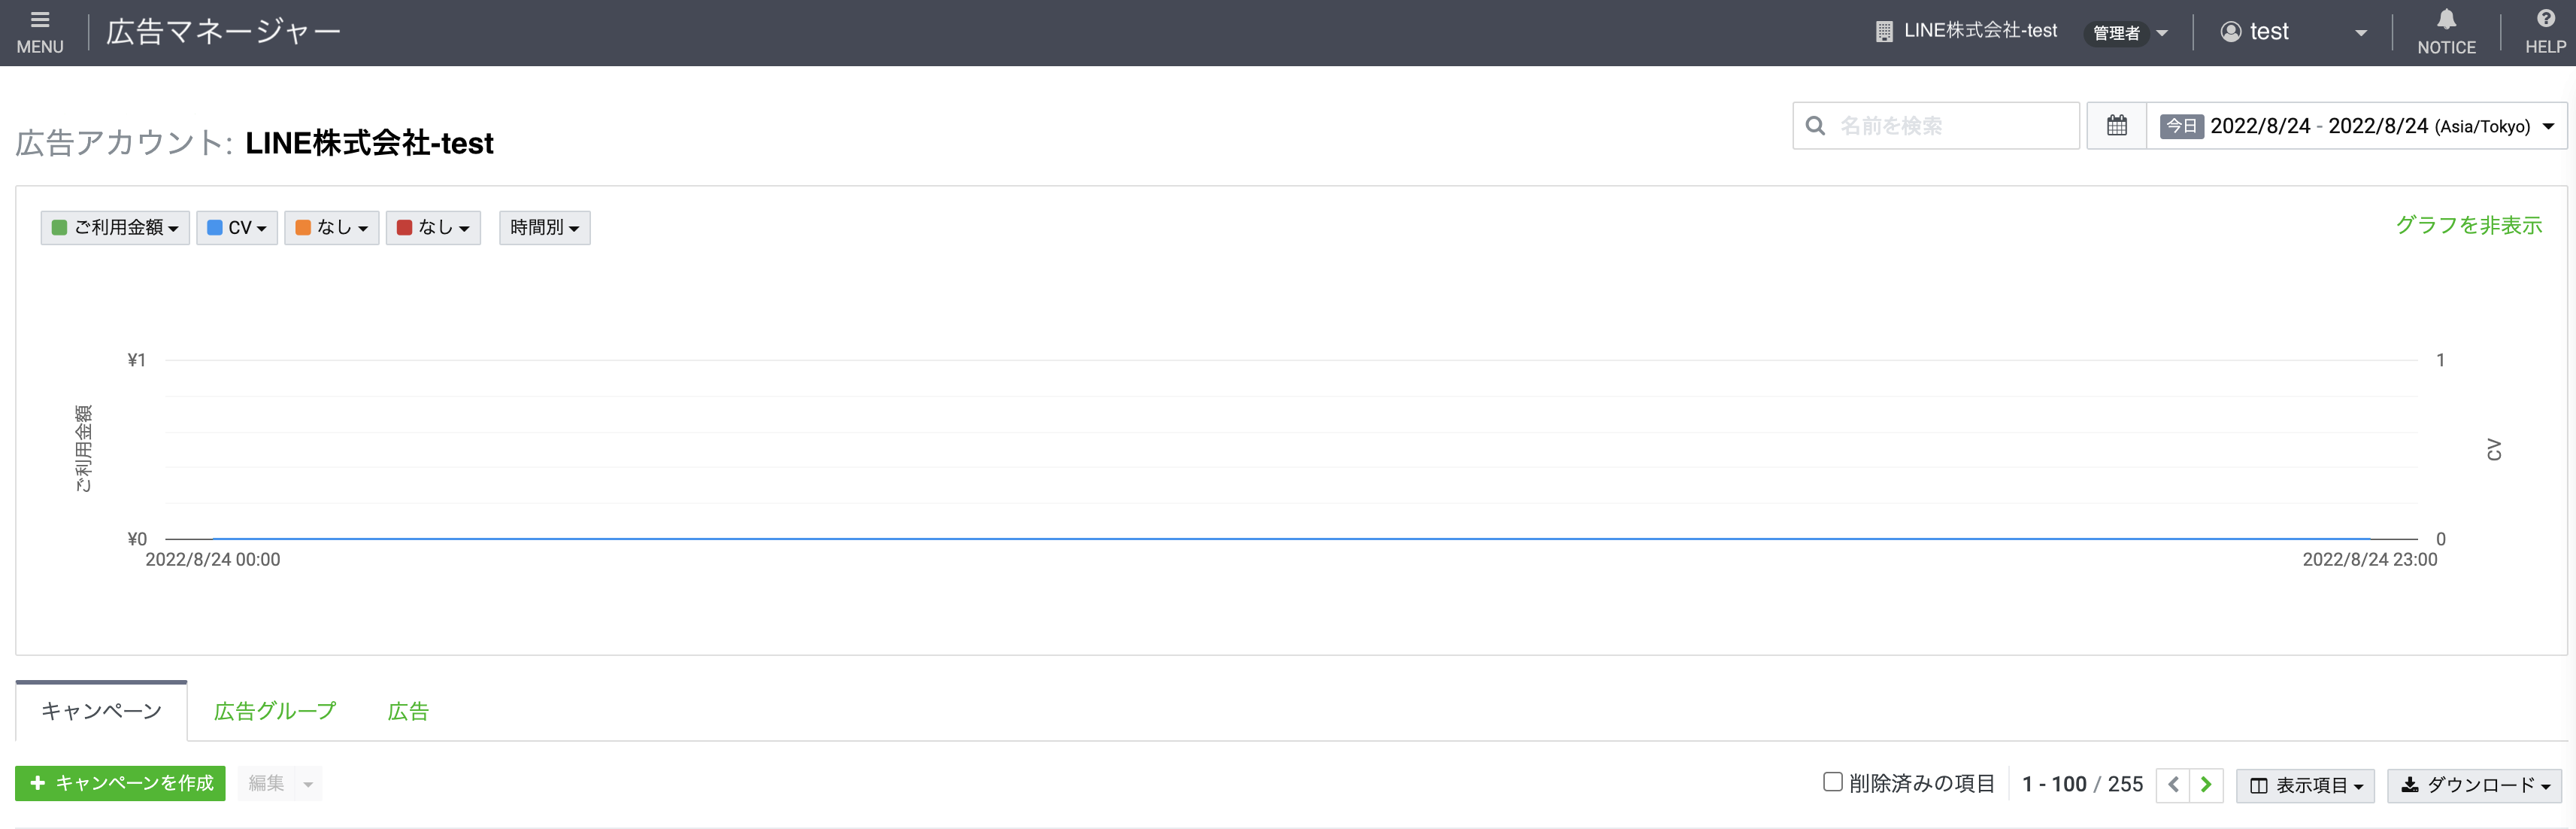The width and height of the screenshot is (2576, 829).
Task: Switch to the 広告 tab
Action: tap(408, 711)
